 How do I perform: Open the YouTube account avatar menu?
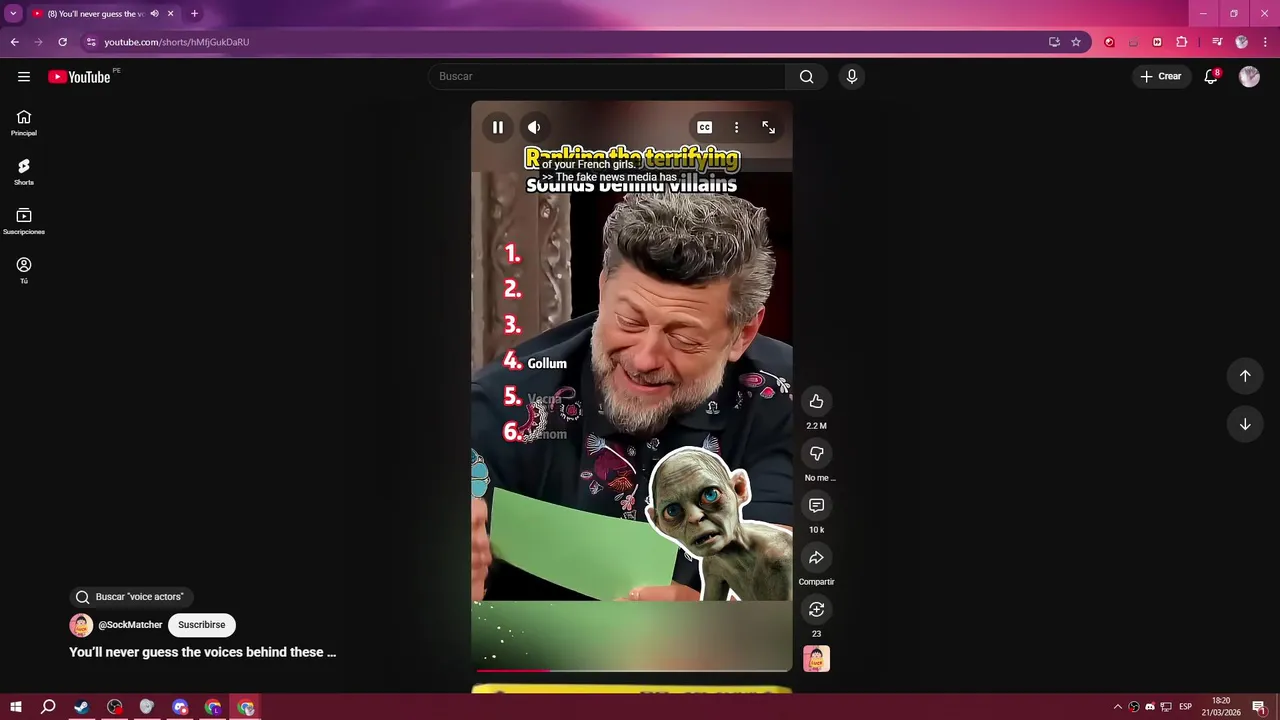coord(1249,77)
